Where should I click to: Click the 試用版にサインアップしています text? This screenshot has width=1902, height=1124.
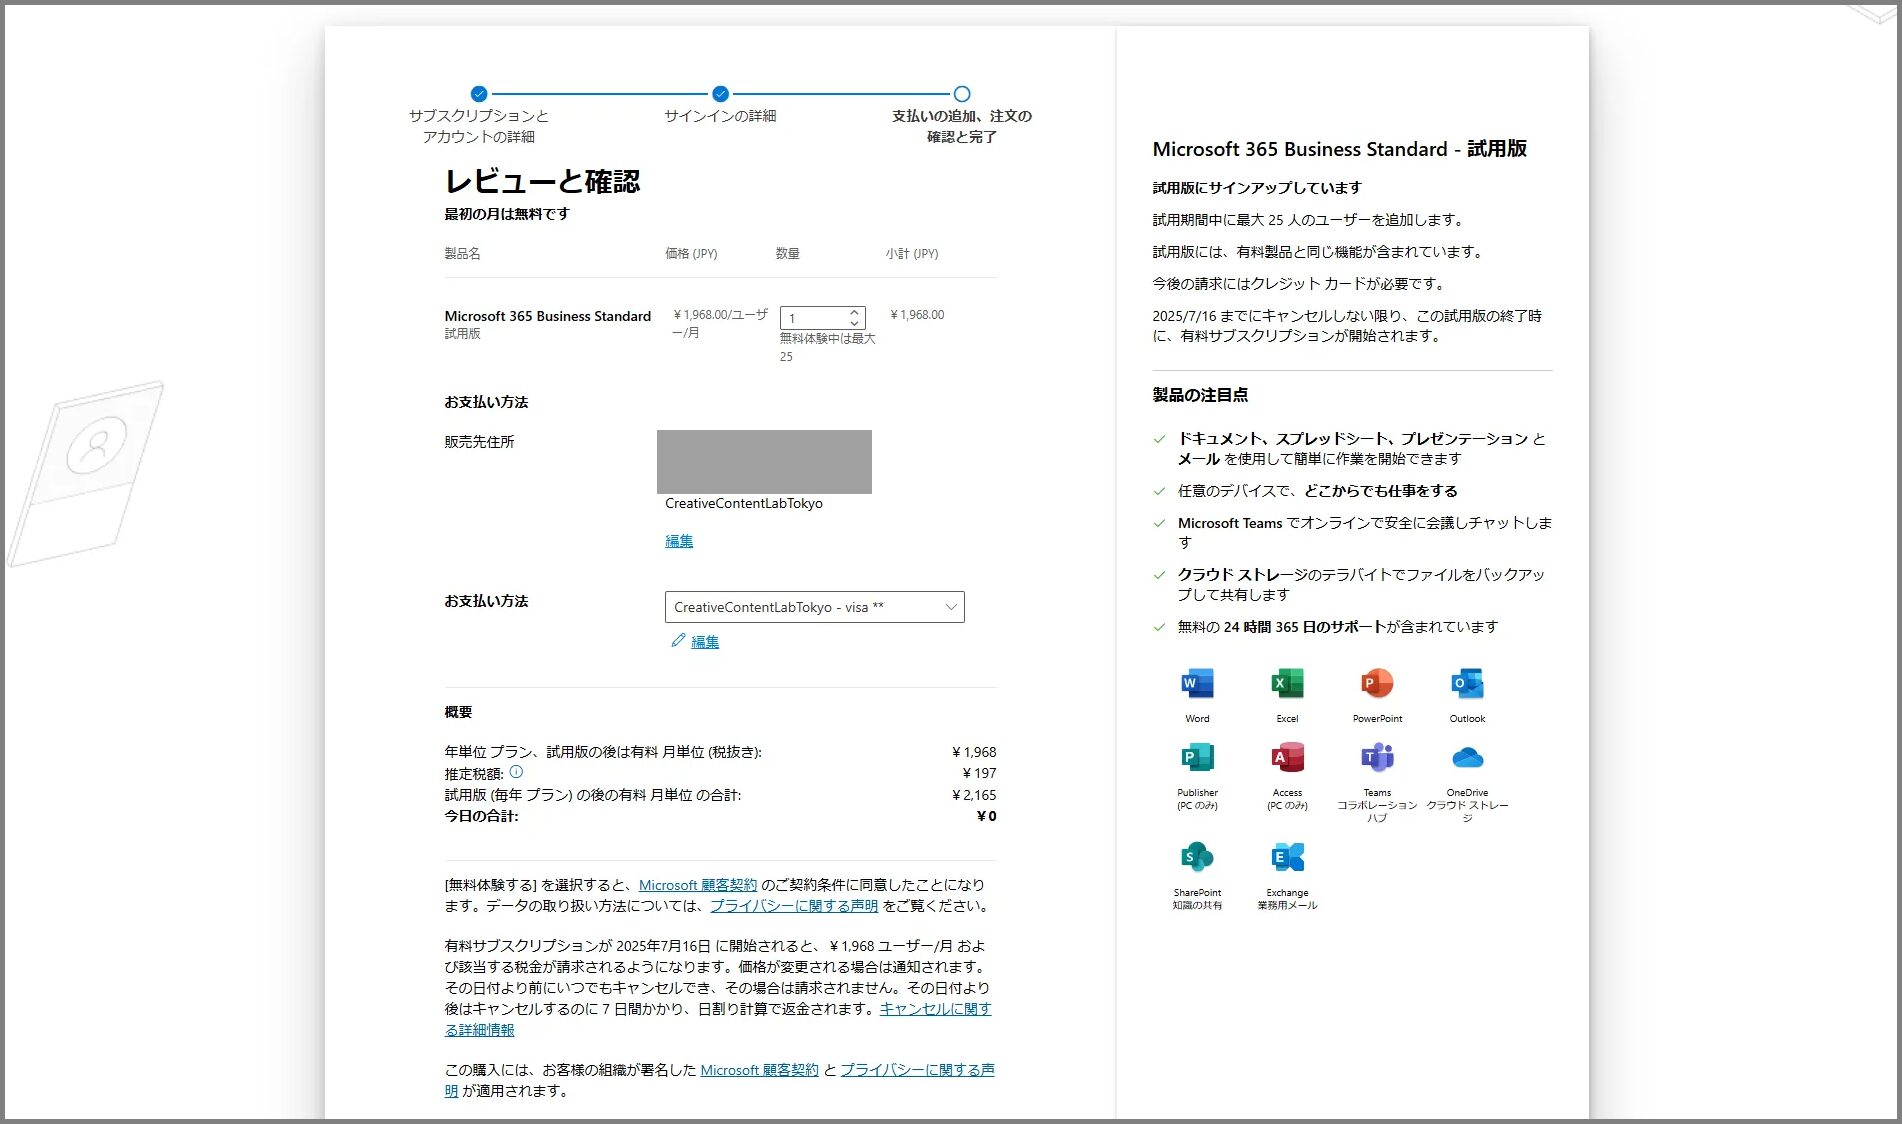1257,188
